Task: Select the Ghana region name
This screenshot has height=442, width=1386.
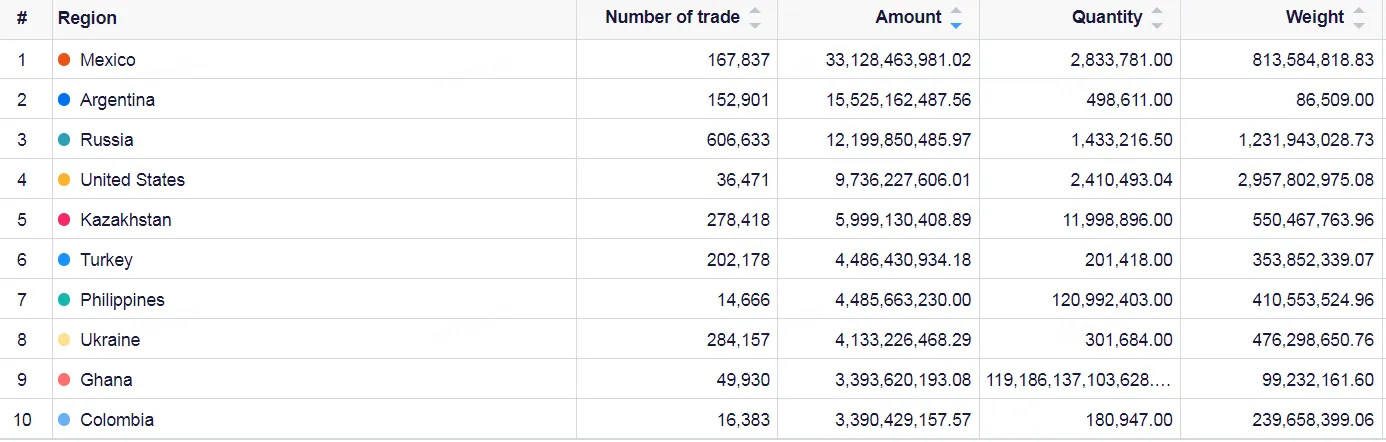Action: coord(106,380)
